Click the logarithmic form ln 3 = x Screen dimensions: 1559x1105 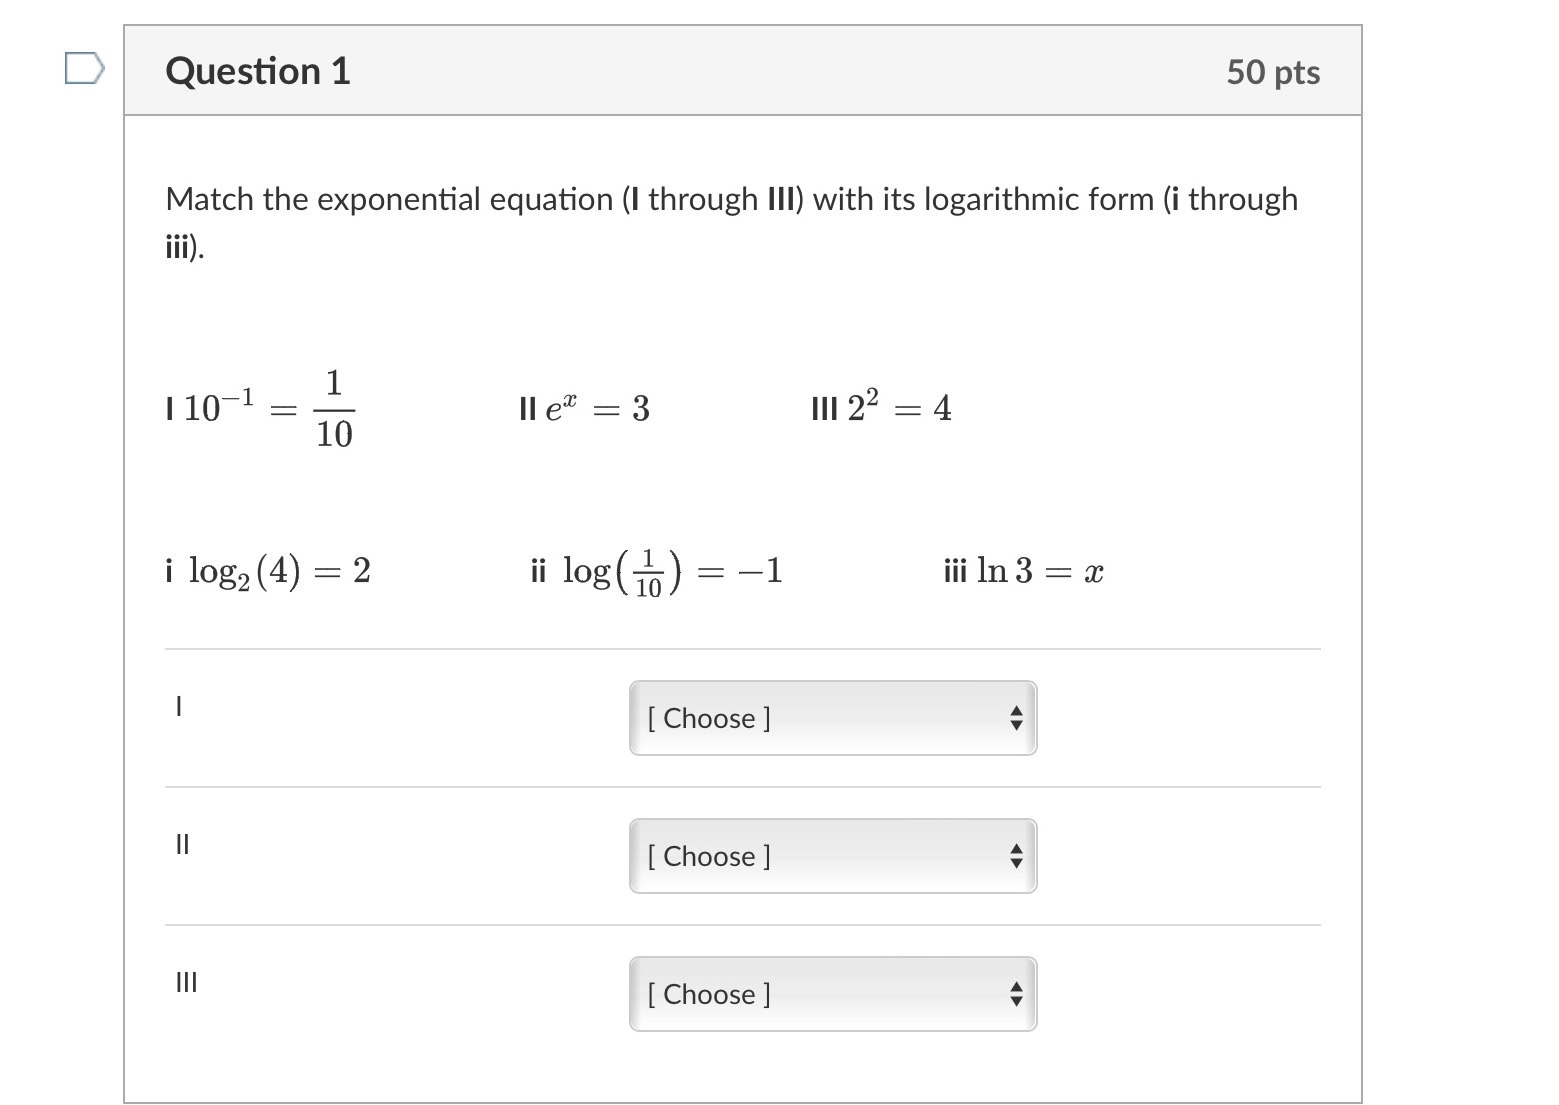(1022, 570)
